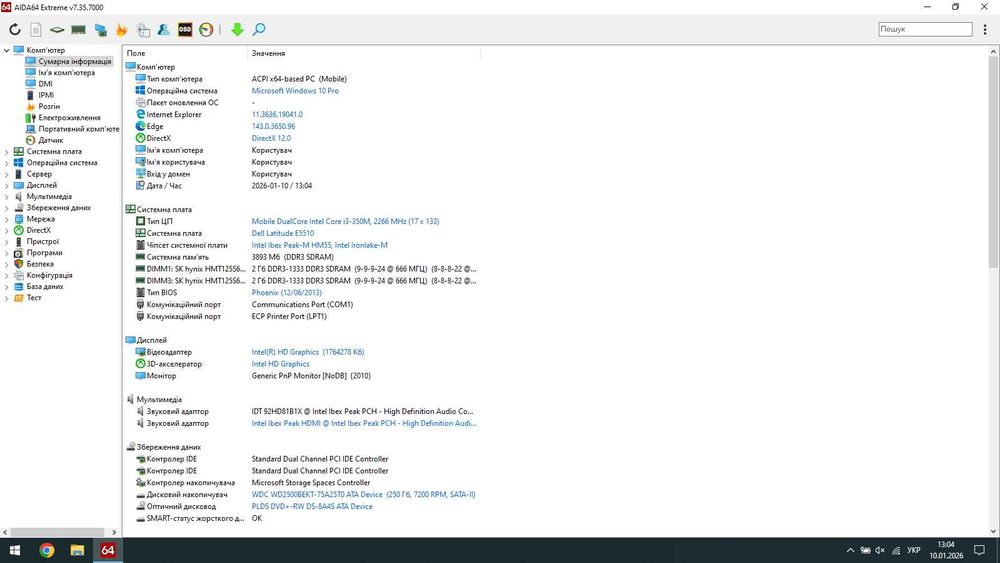Expand the Сервер tree node
Image resolution: width=1000 pixels, height=563 pixels.
point(6,174)
